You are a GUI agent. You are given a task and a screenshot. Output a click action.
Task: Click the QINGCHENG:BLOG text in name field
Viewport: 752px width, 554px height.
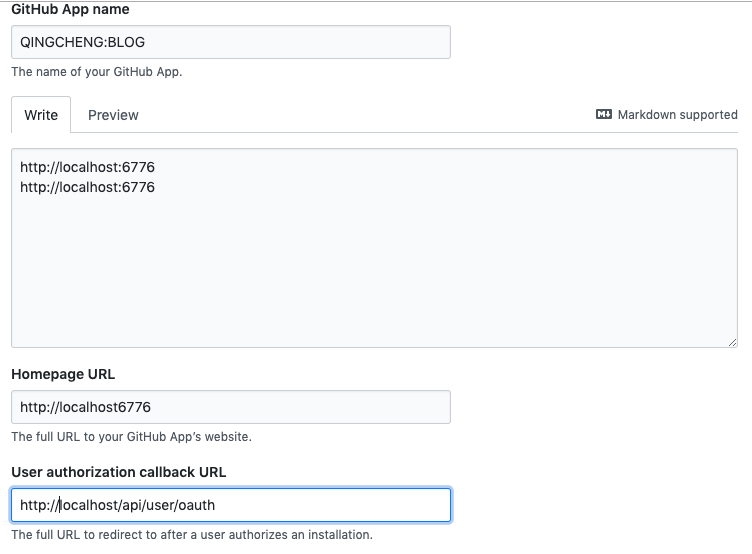83,43
